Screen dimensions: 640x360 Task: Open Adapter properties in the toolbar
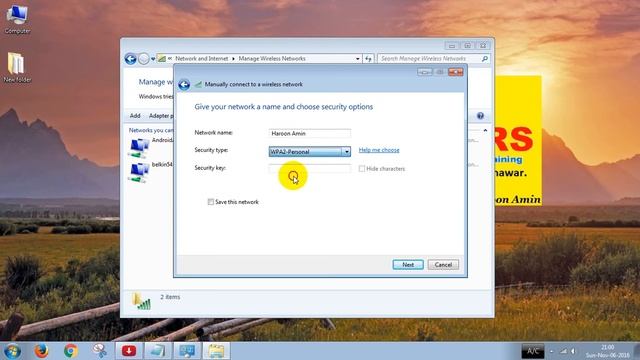coord(160,116)
